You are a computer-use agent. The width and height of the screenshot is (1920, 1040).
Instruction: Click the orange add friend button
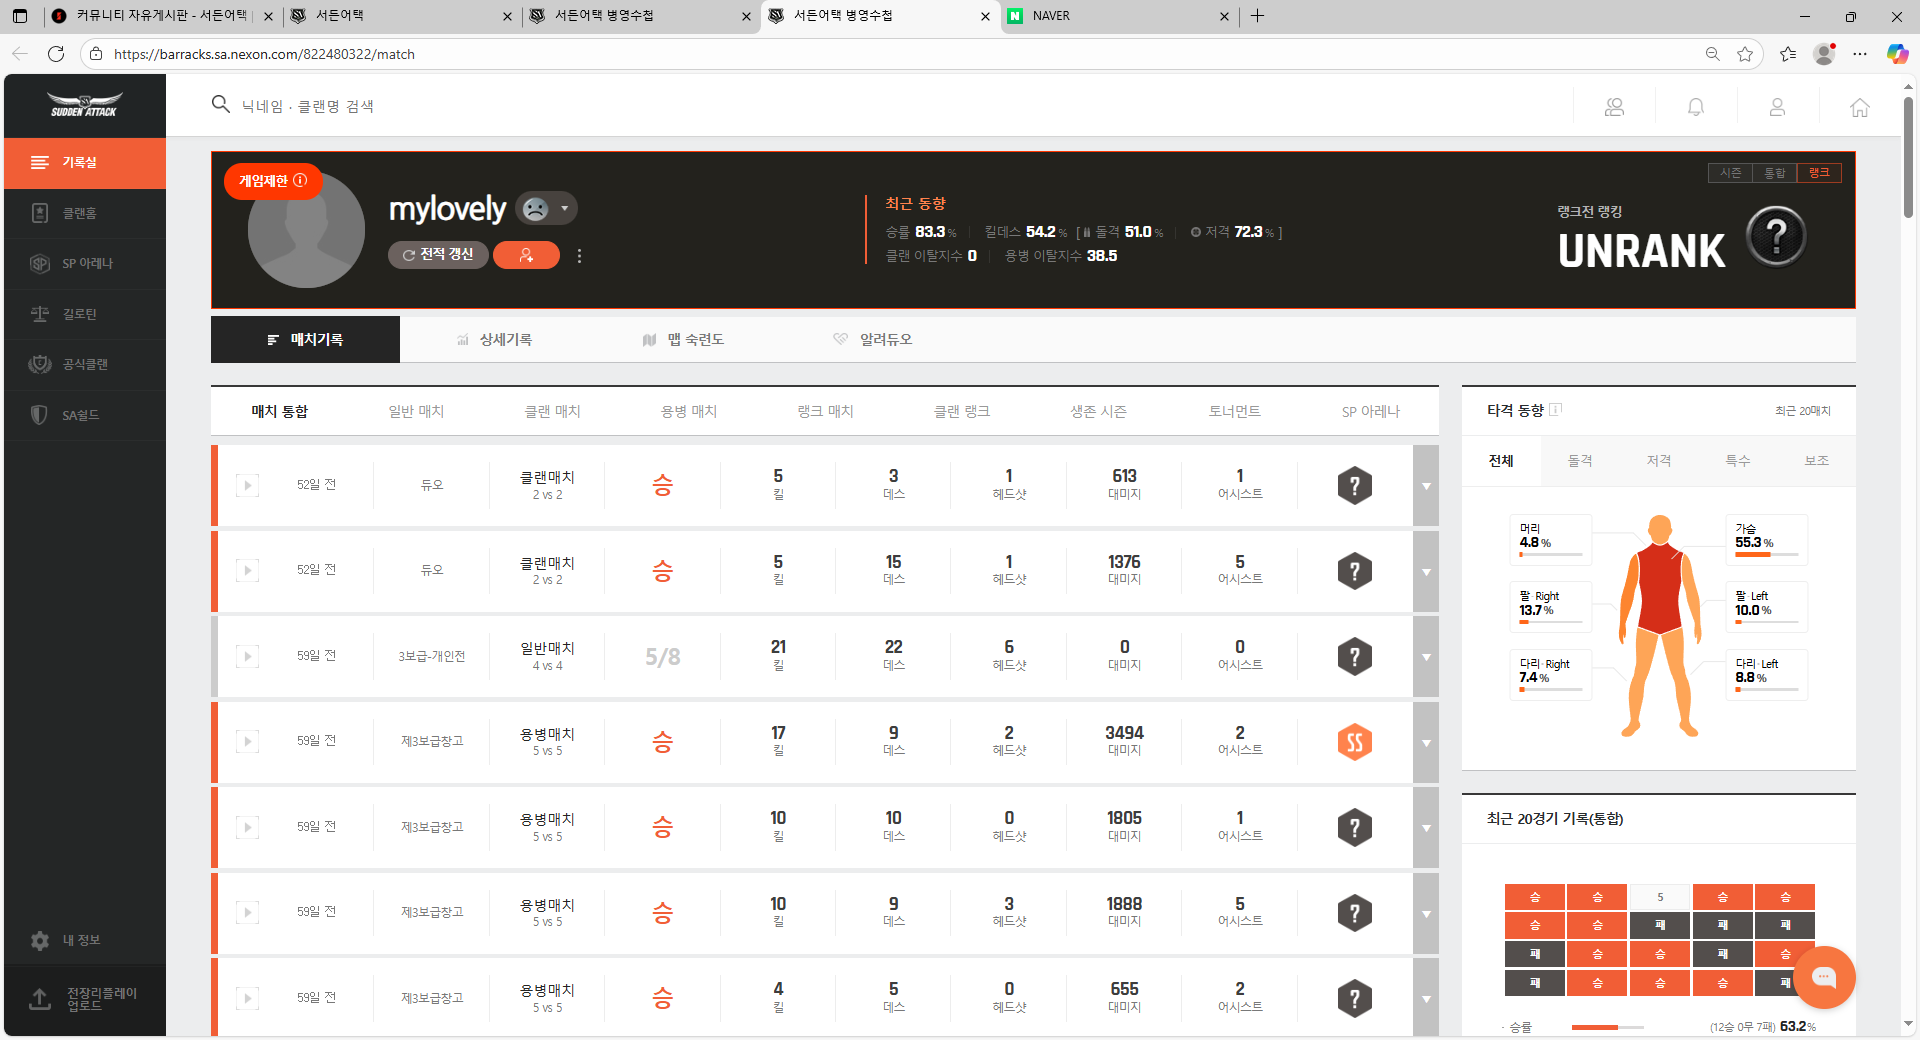526,256
